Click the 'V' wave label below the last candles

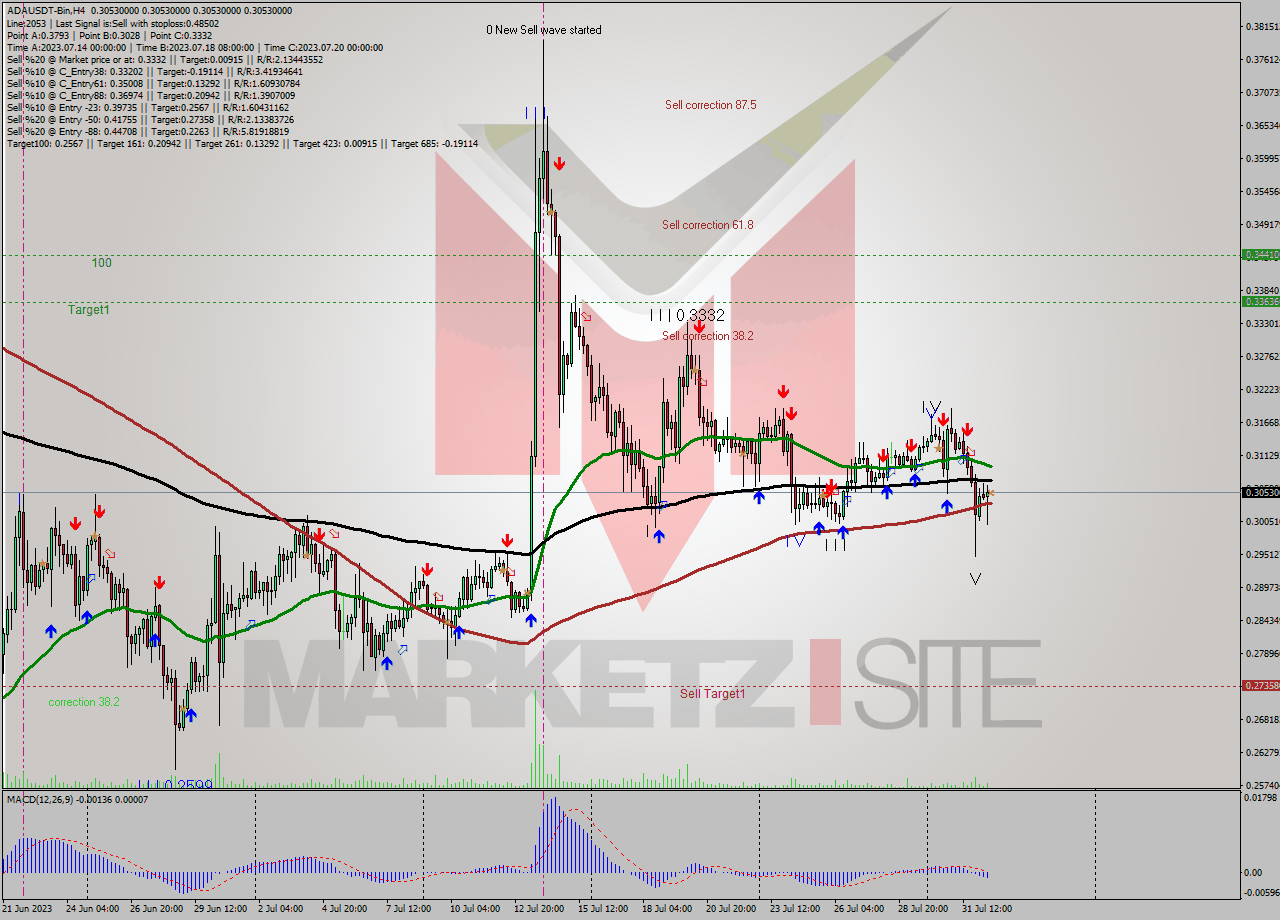(975, 578)
